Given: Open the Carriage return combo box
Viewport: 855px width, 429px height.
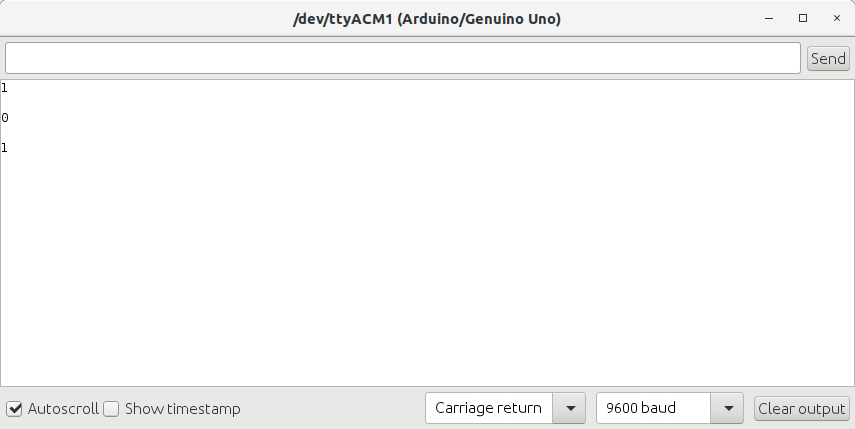Looking at the screenshot, I should tap(489, 408).
